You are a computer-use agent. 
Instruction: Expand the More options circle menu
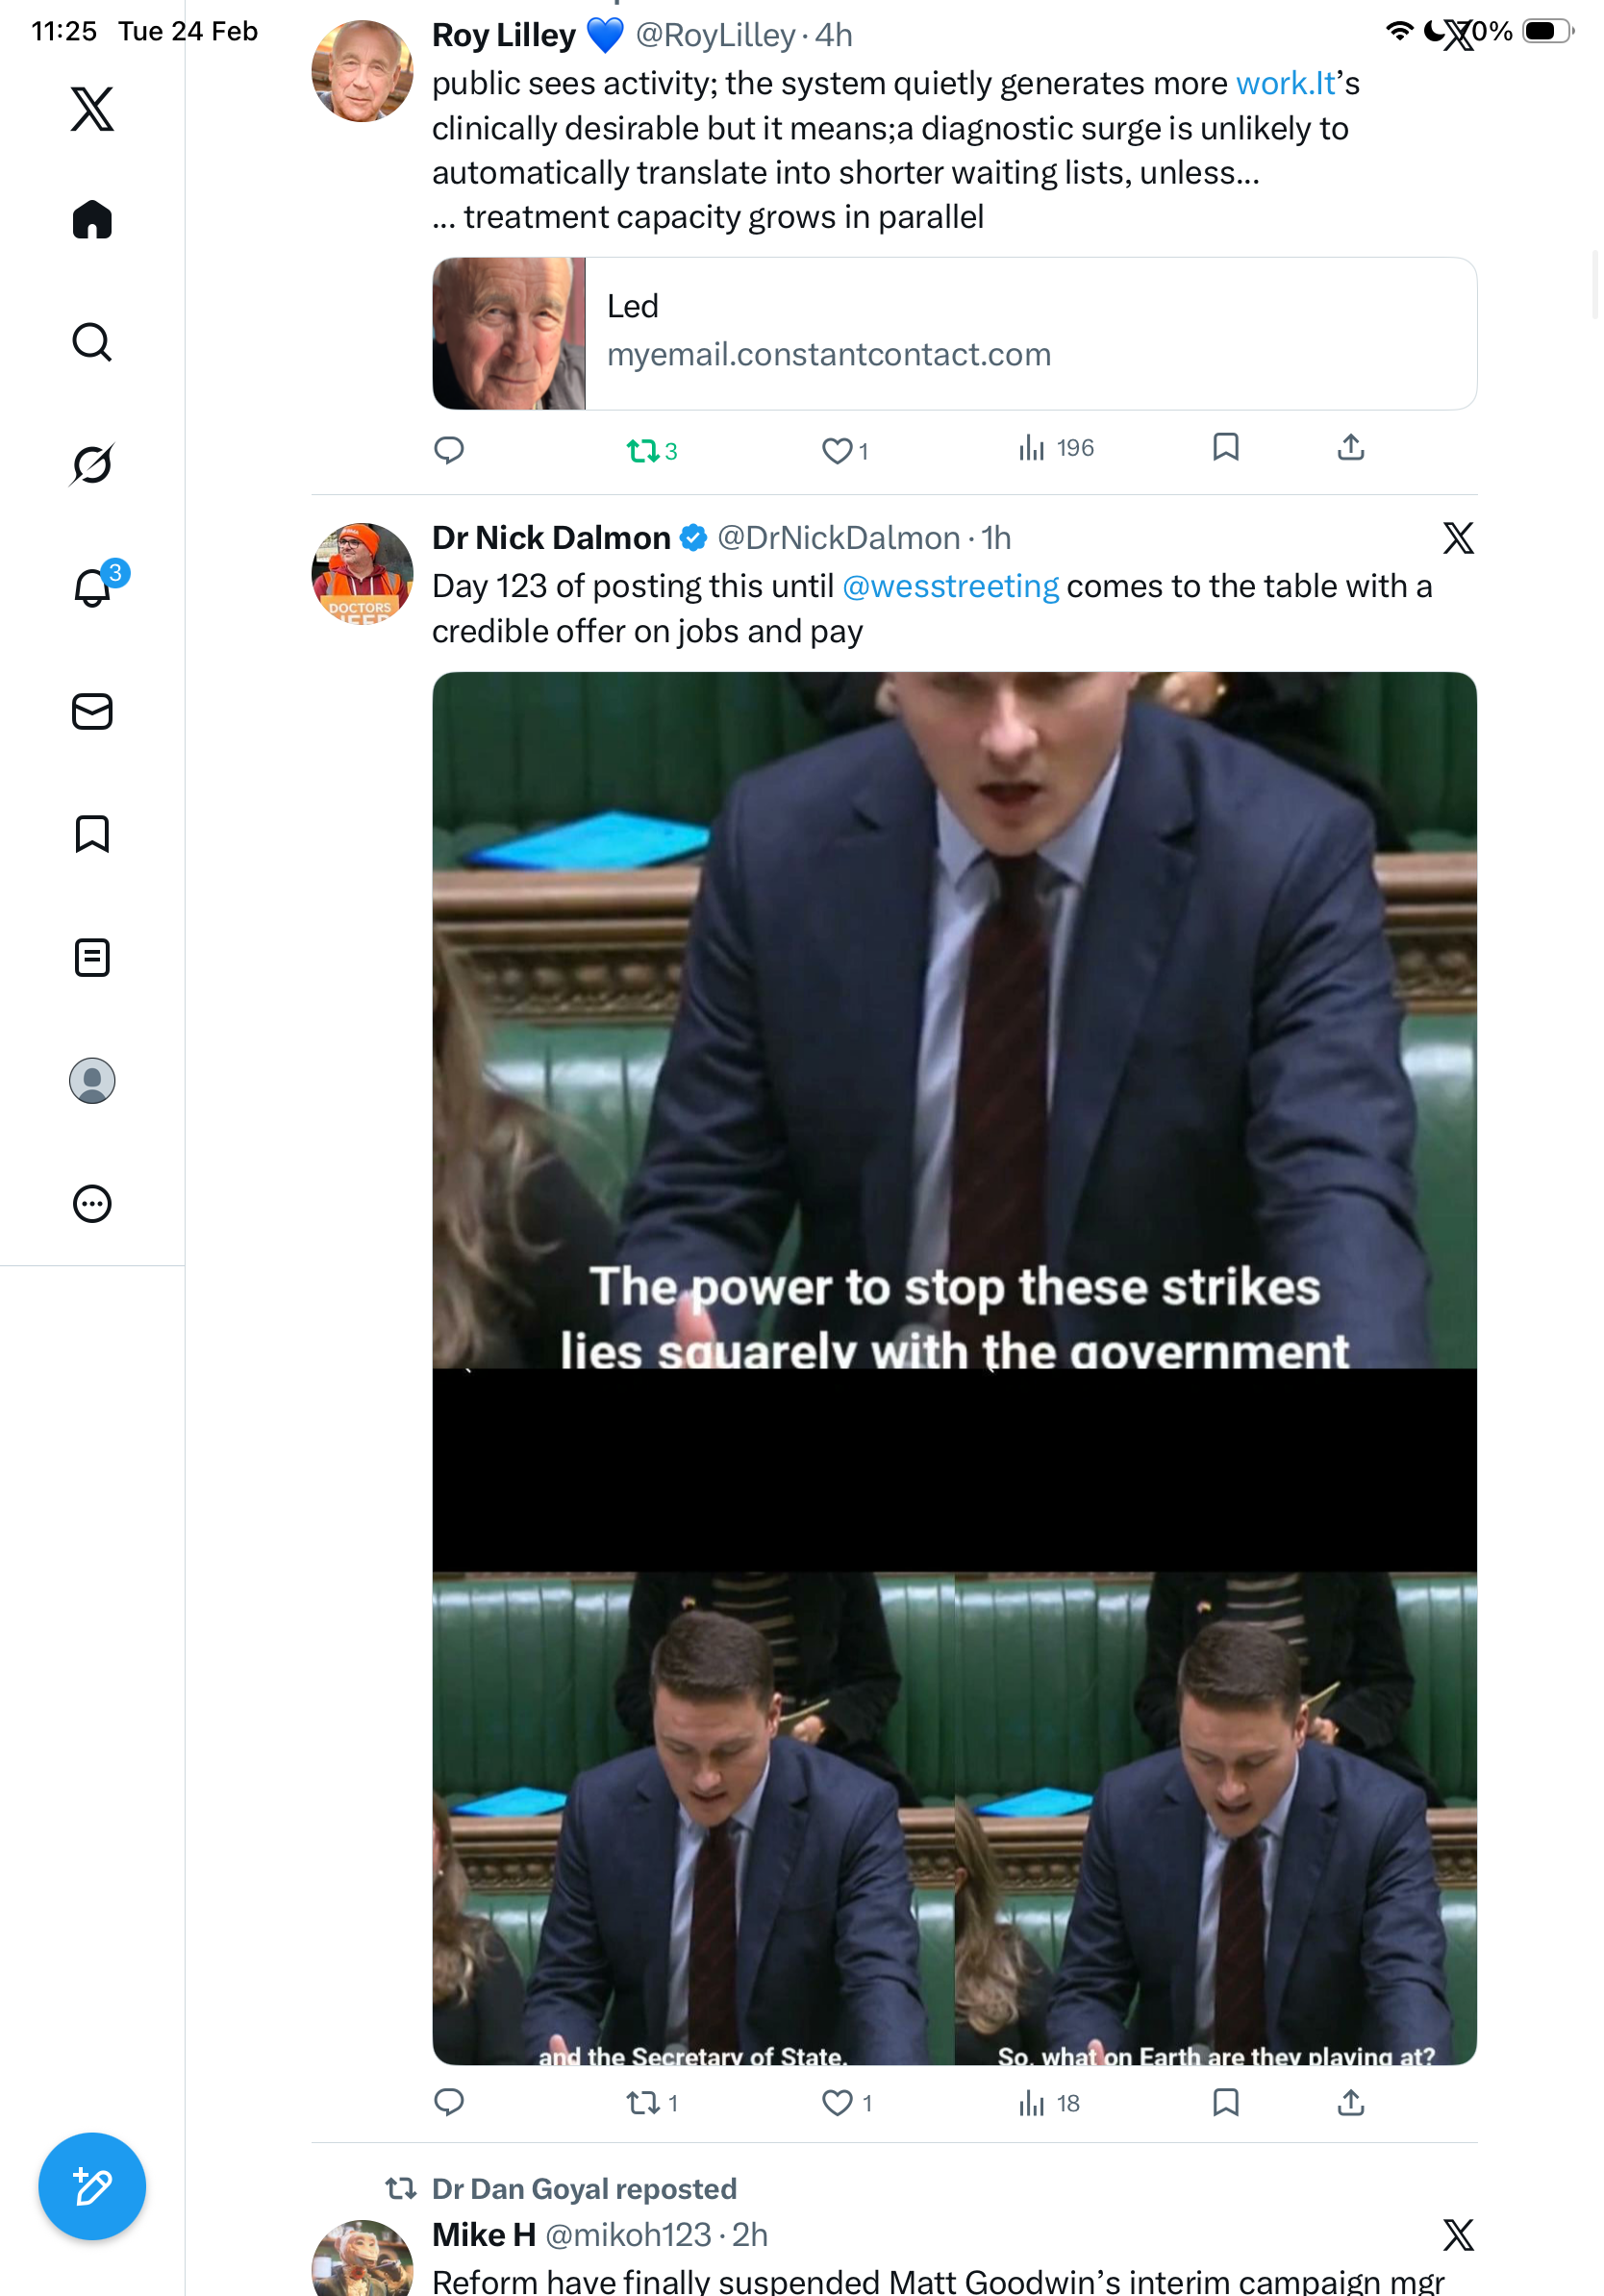click(92, 1203)
